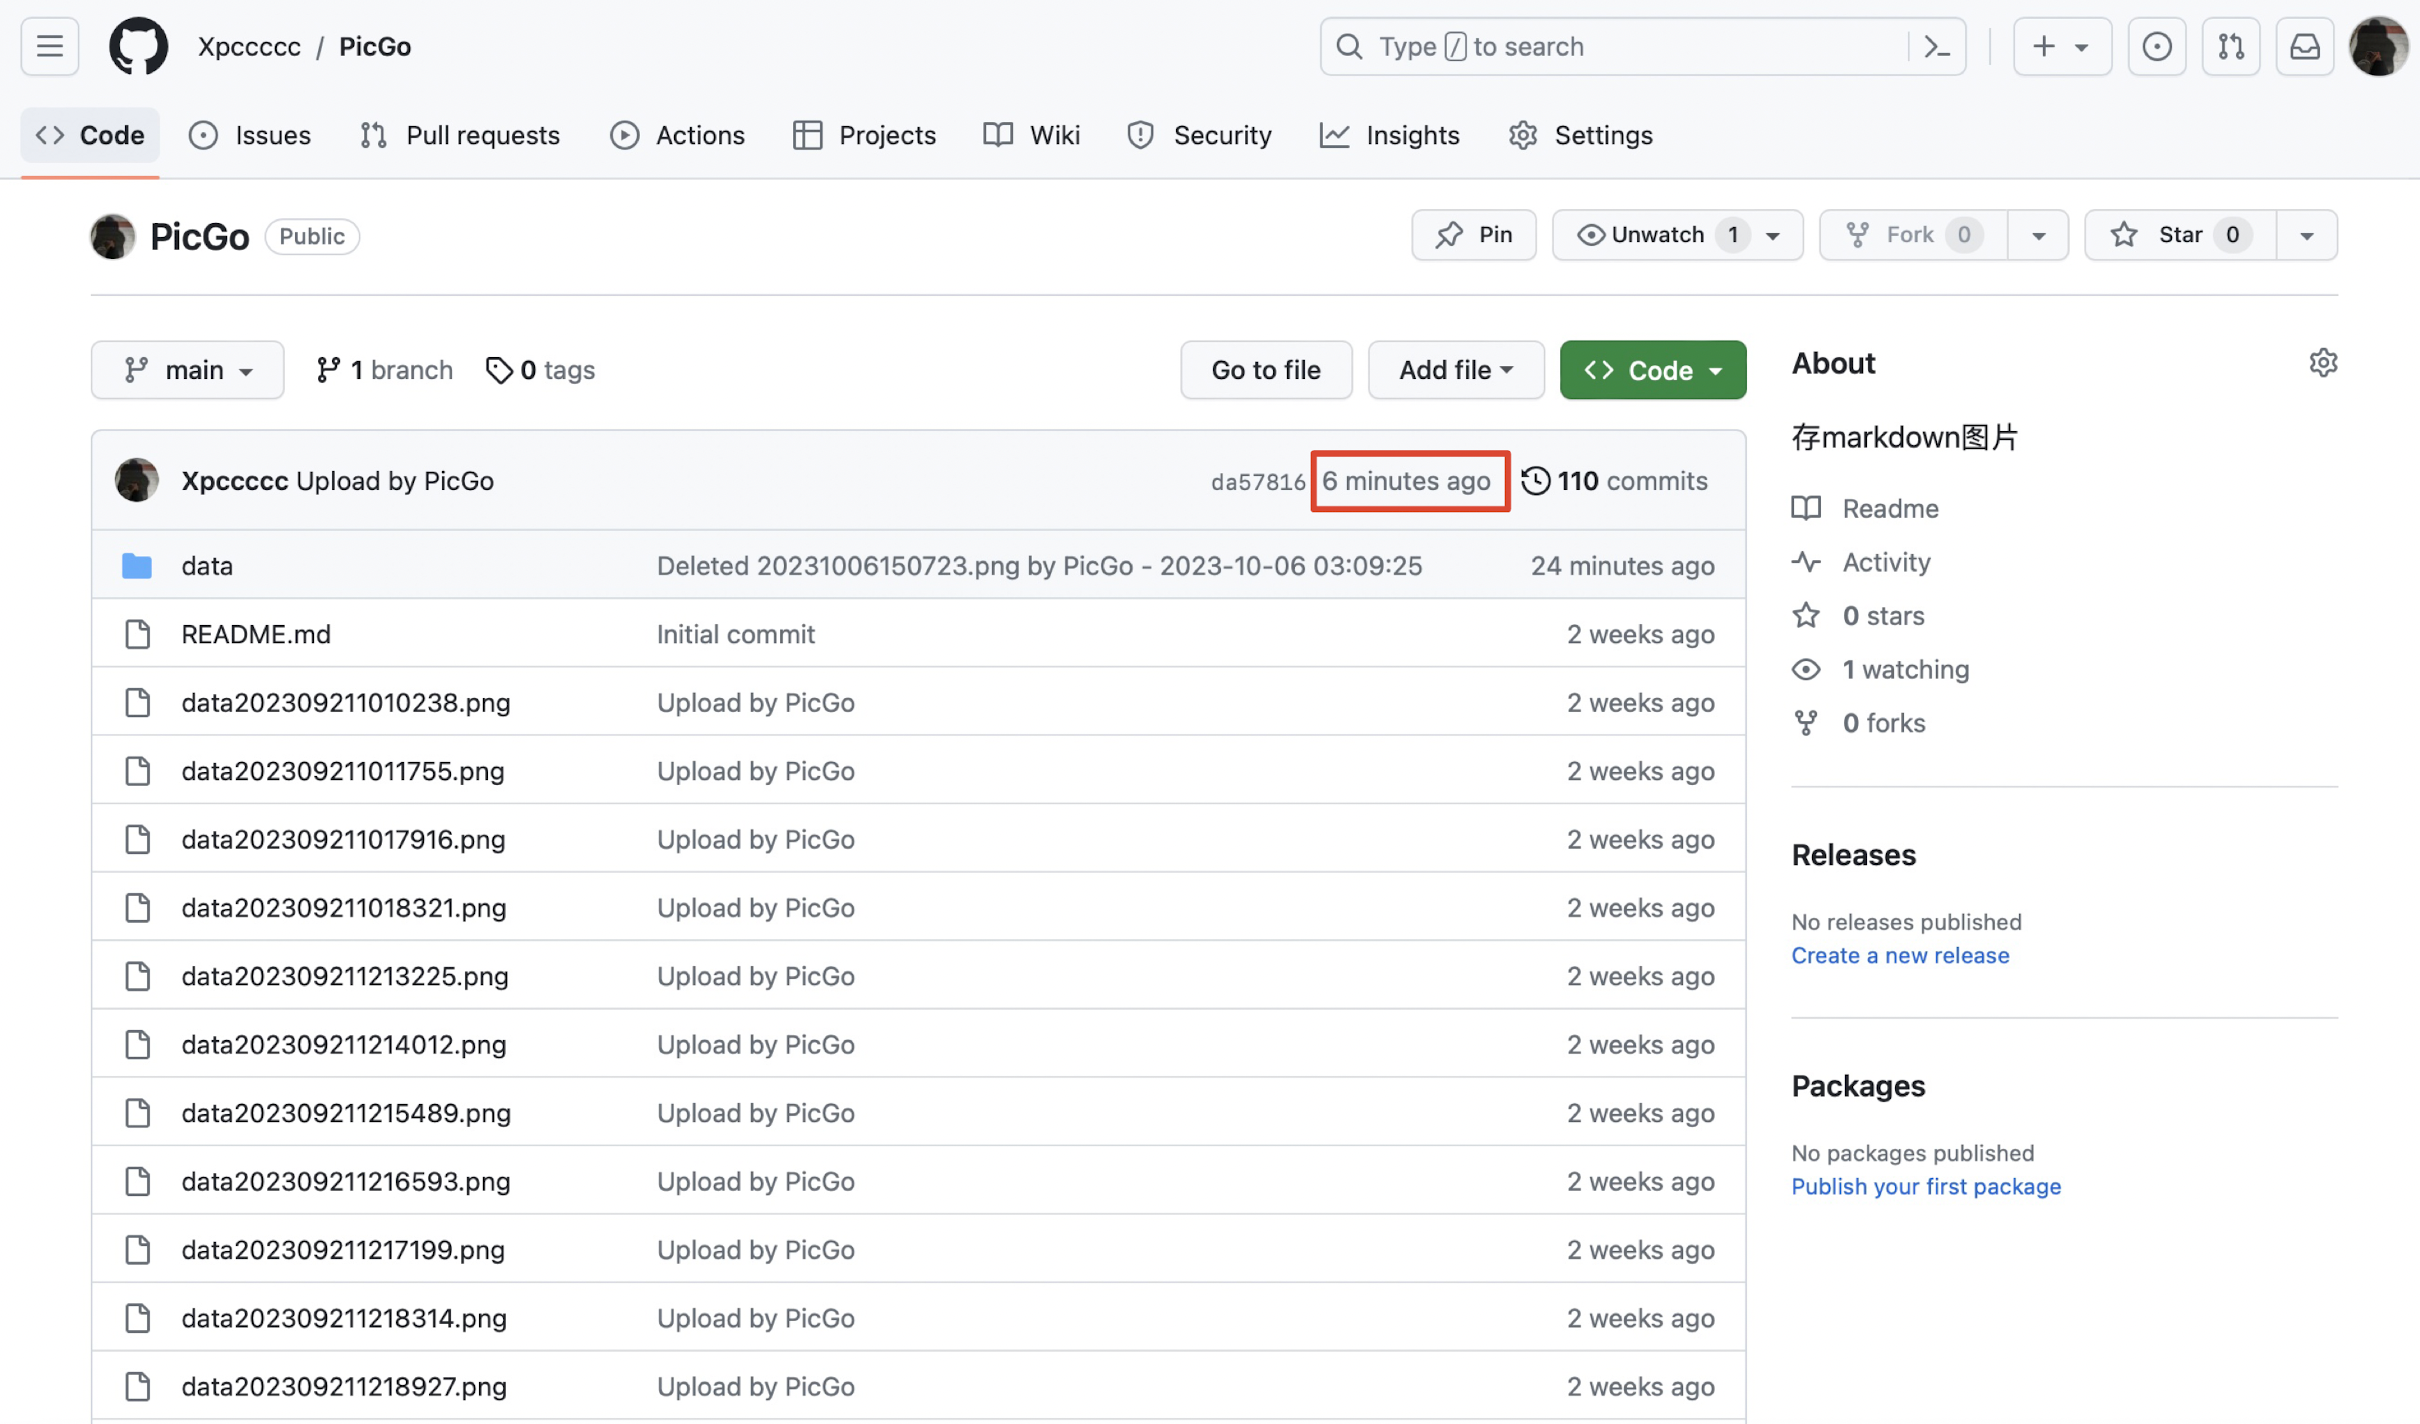
Task: Open the hamburger navigation menu
Action: (x=49, y=46)
